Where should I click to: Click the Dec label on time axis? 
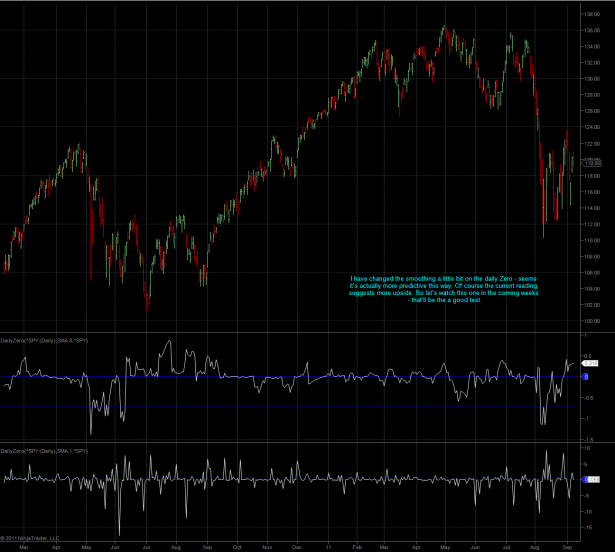297,547
